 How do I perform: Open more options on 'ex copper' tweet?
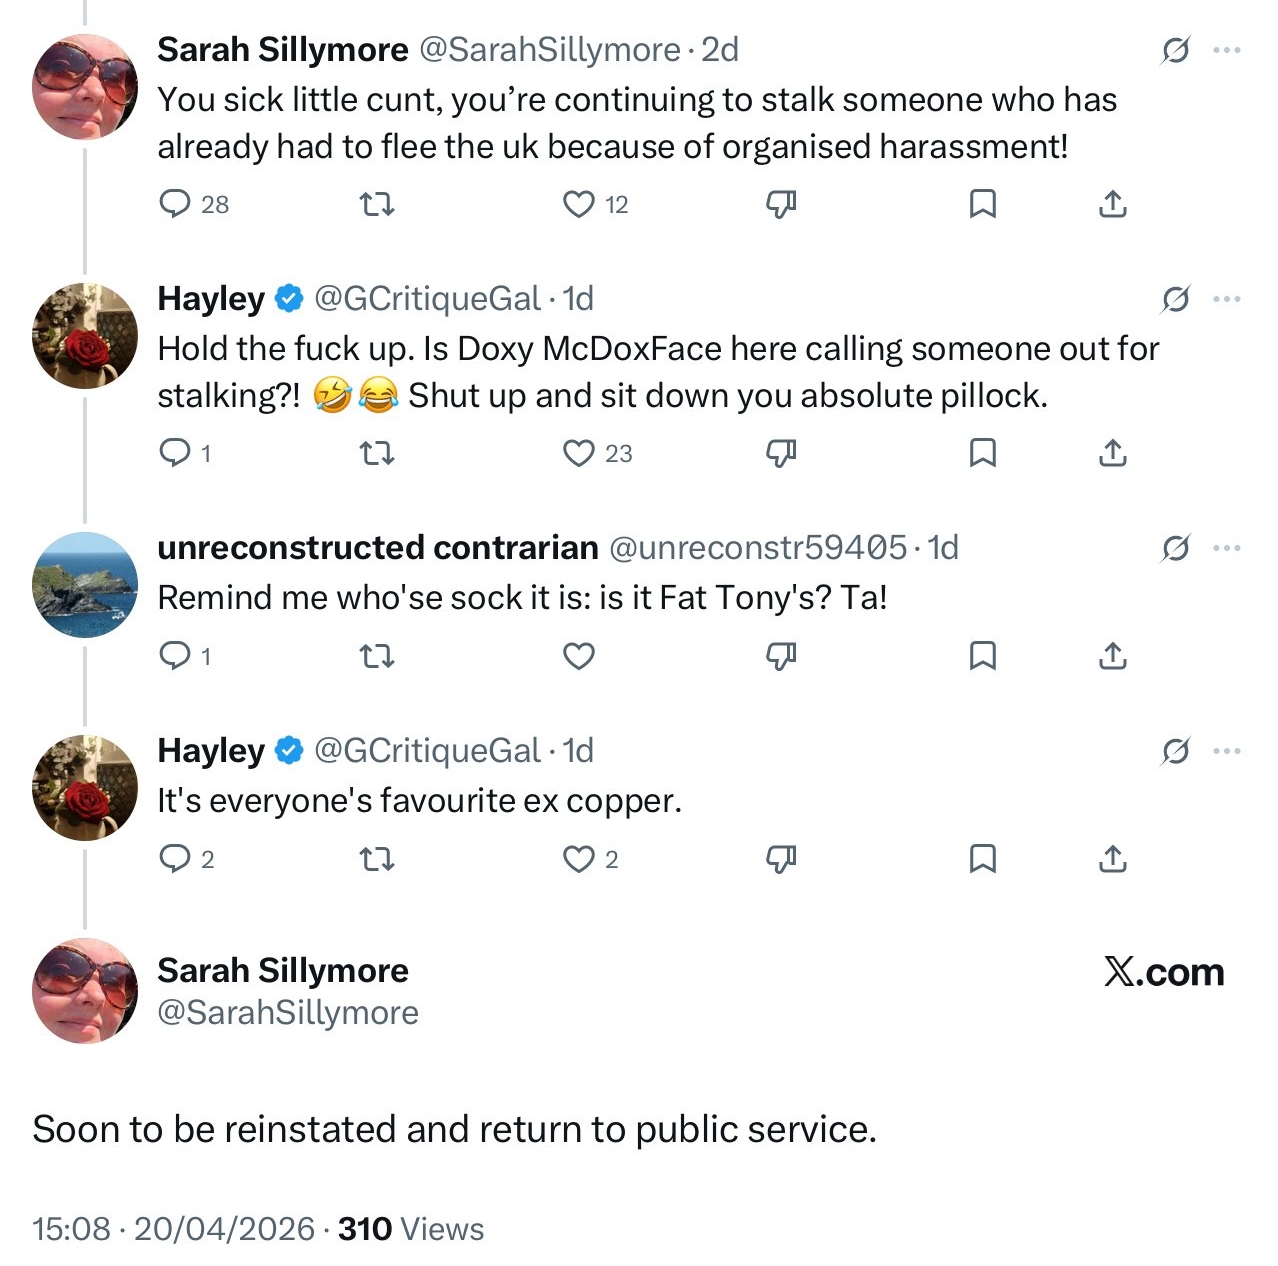(x=1227, y=751)
